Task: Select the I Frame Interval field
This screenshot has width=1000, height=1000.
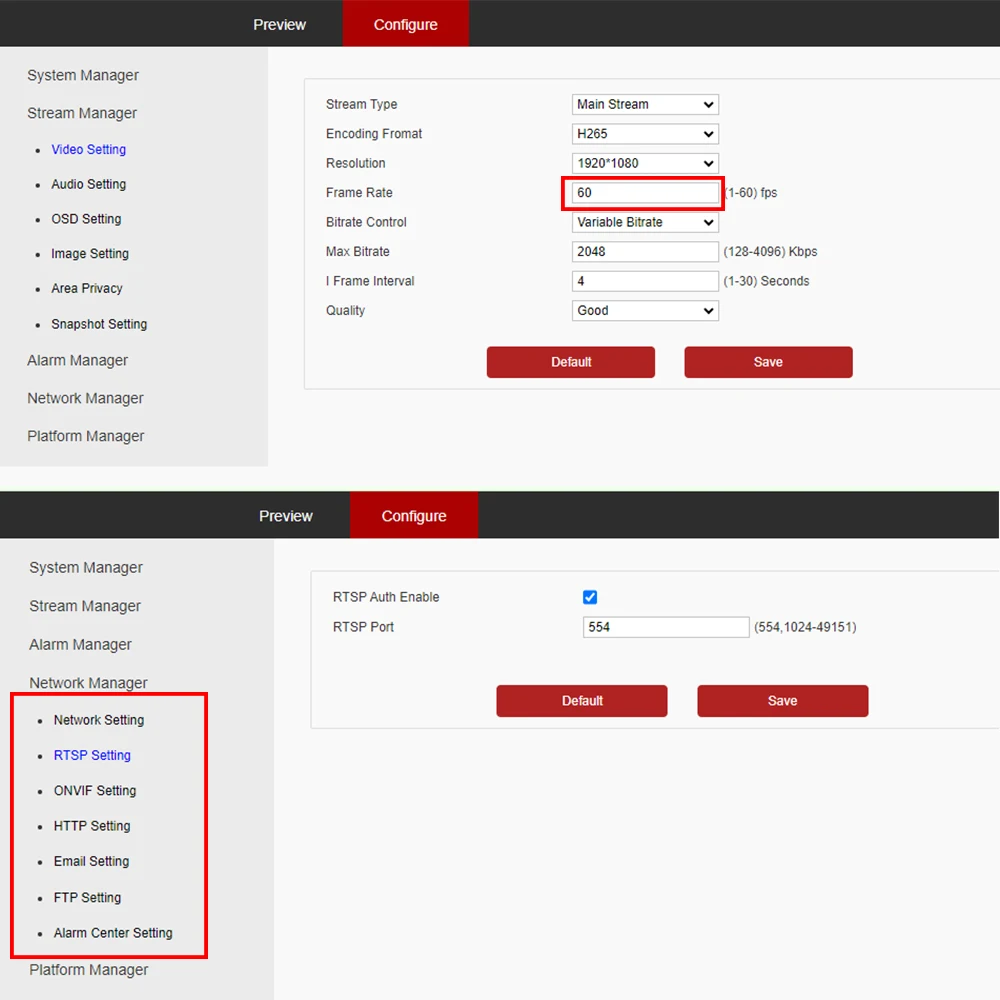Action: (645, 281)
